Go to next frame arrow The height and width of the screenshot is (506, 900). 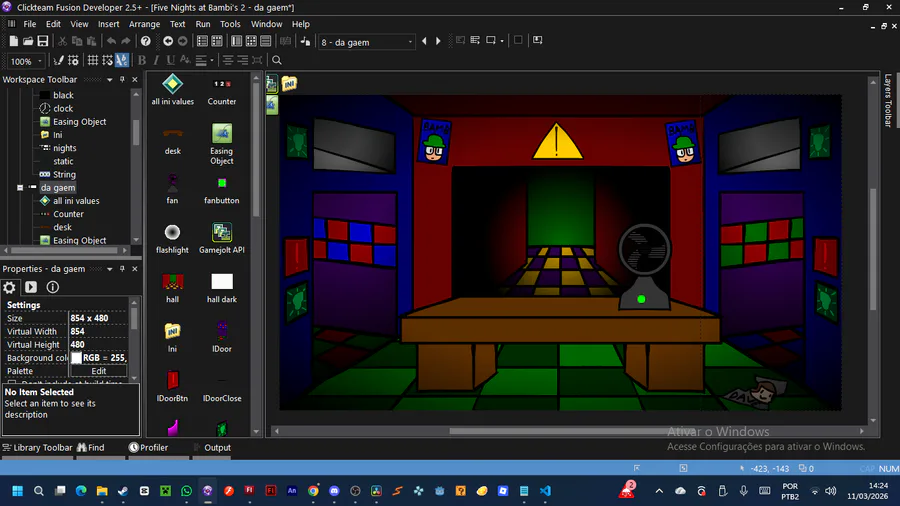[x=438, y=41]
